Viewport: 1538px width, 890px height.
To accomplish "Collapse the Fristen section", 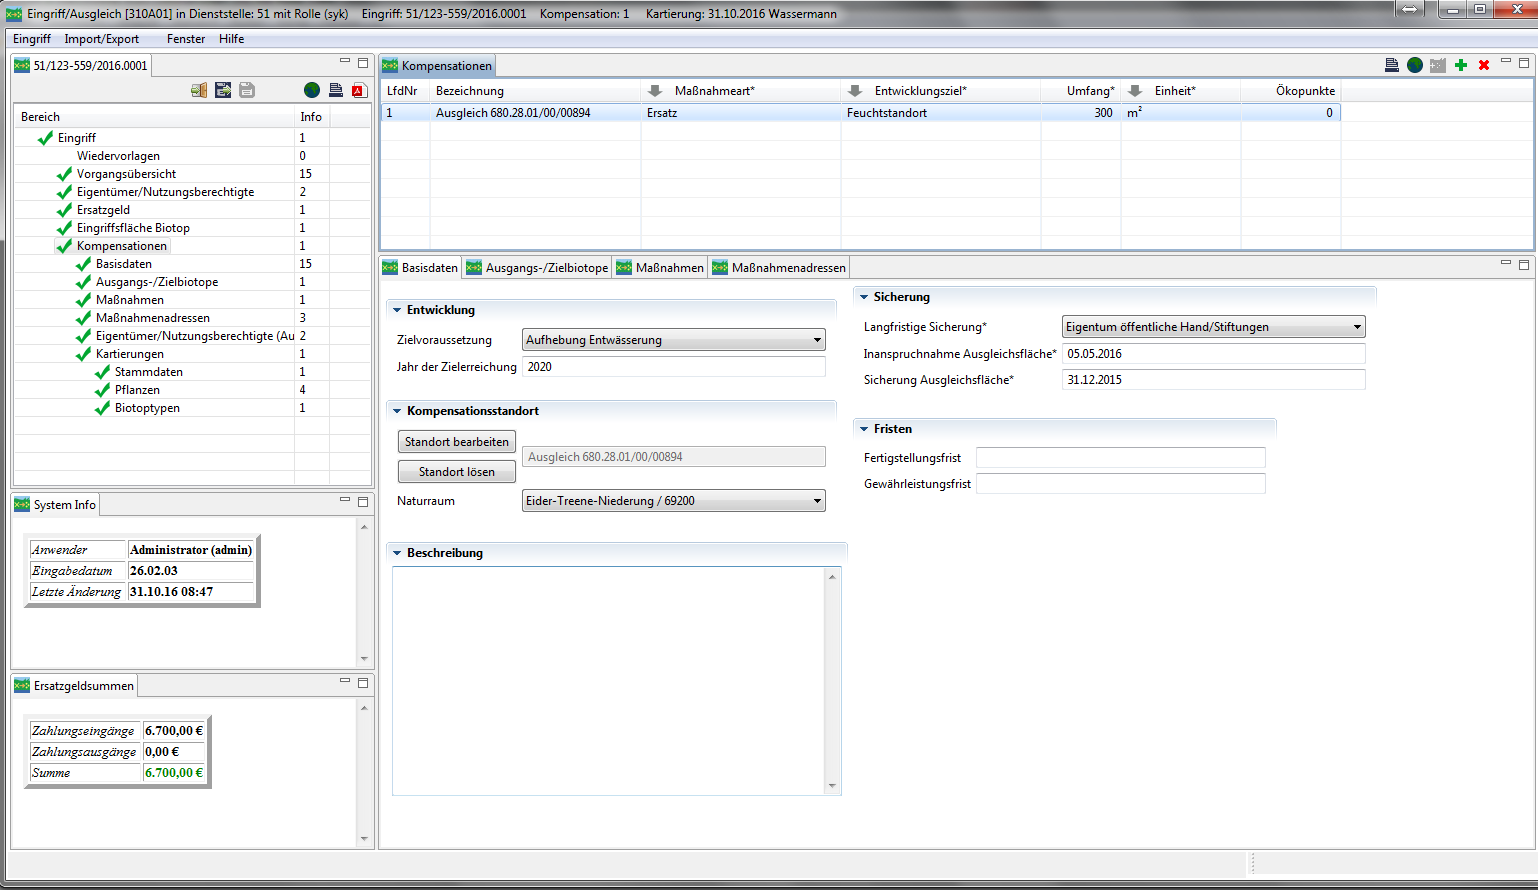I will 864,429.
